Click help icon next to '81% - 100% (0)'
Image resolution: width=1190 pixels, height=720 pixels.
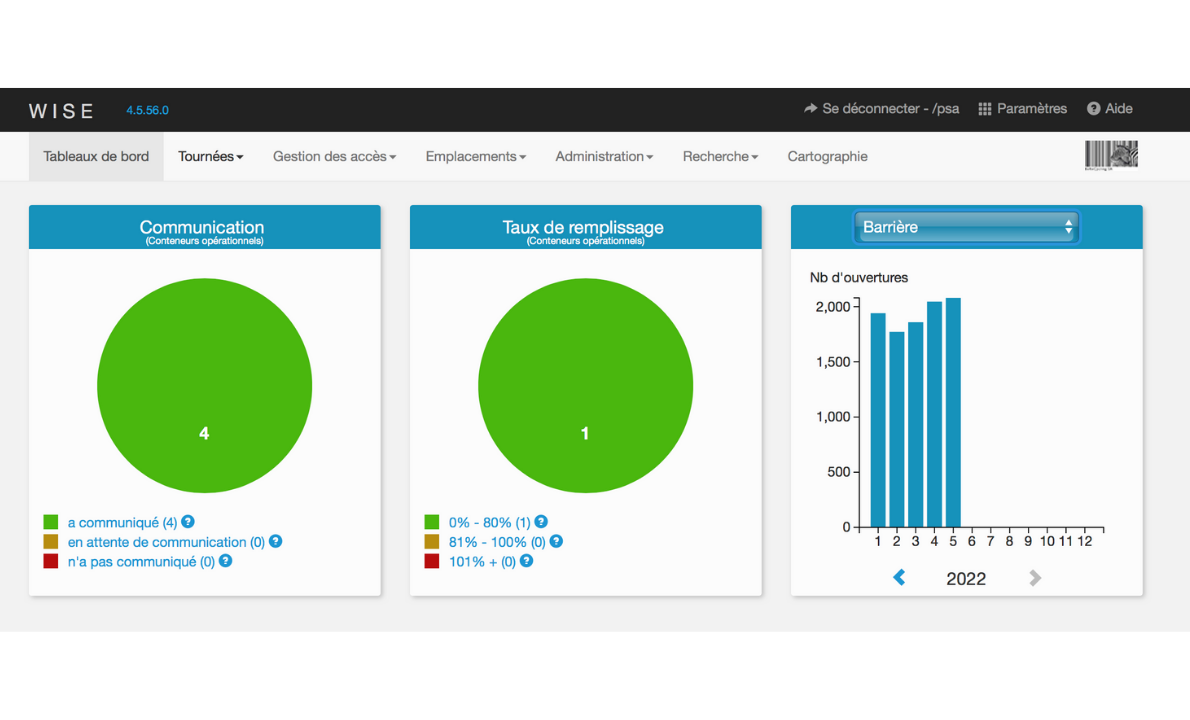point(556,541)
